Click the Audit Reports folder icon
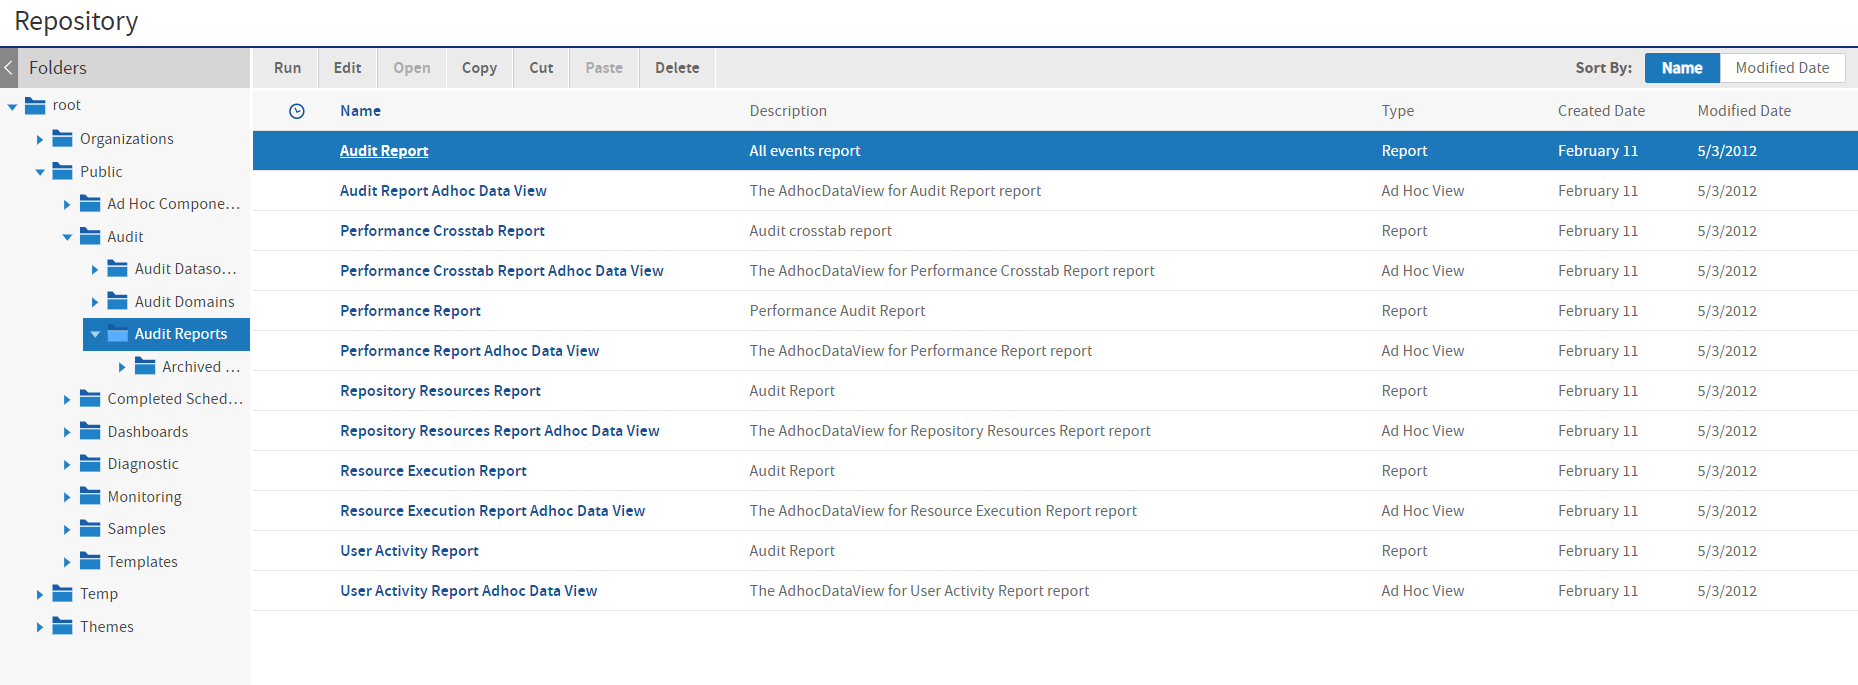This screenshot has width=1858, height=685. [x=118, y=334]
